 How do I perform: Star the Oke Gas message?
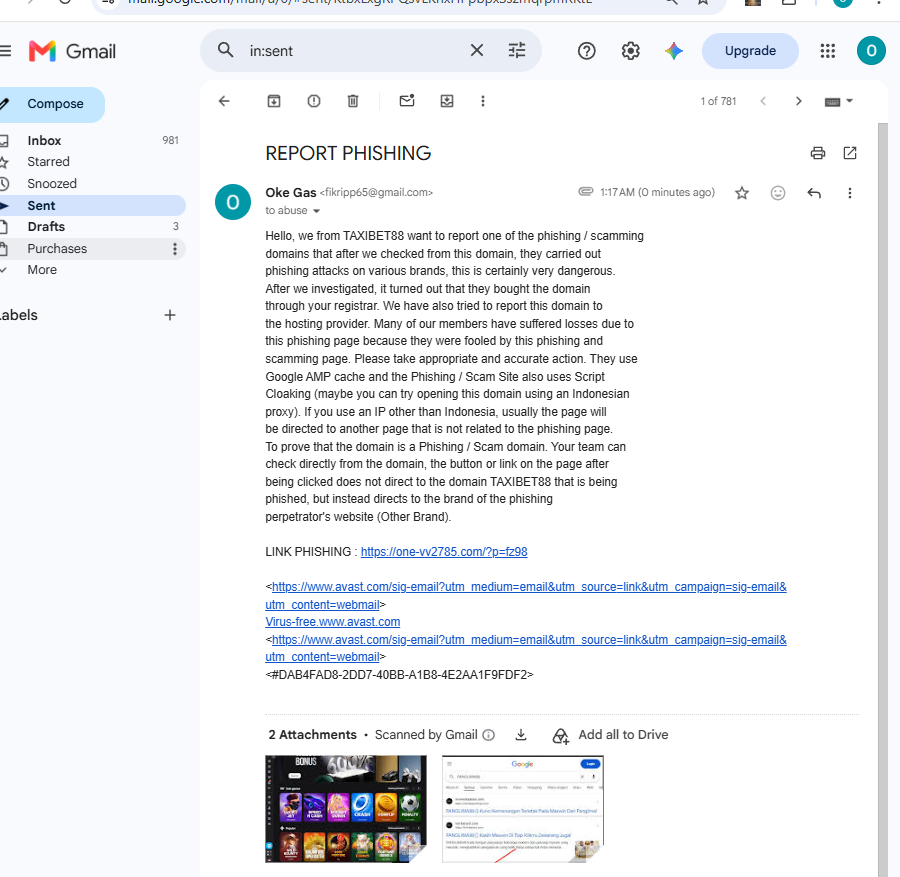[x=742, y=193]
